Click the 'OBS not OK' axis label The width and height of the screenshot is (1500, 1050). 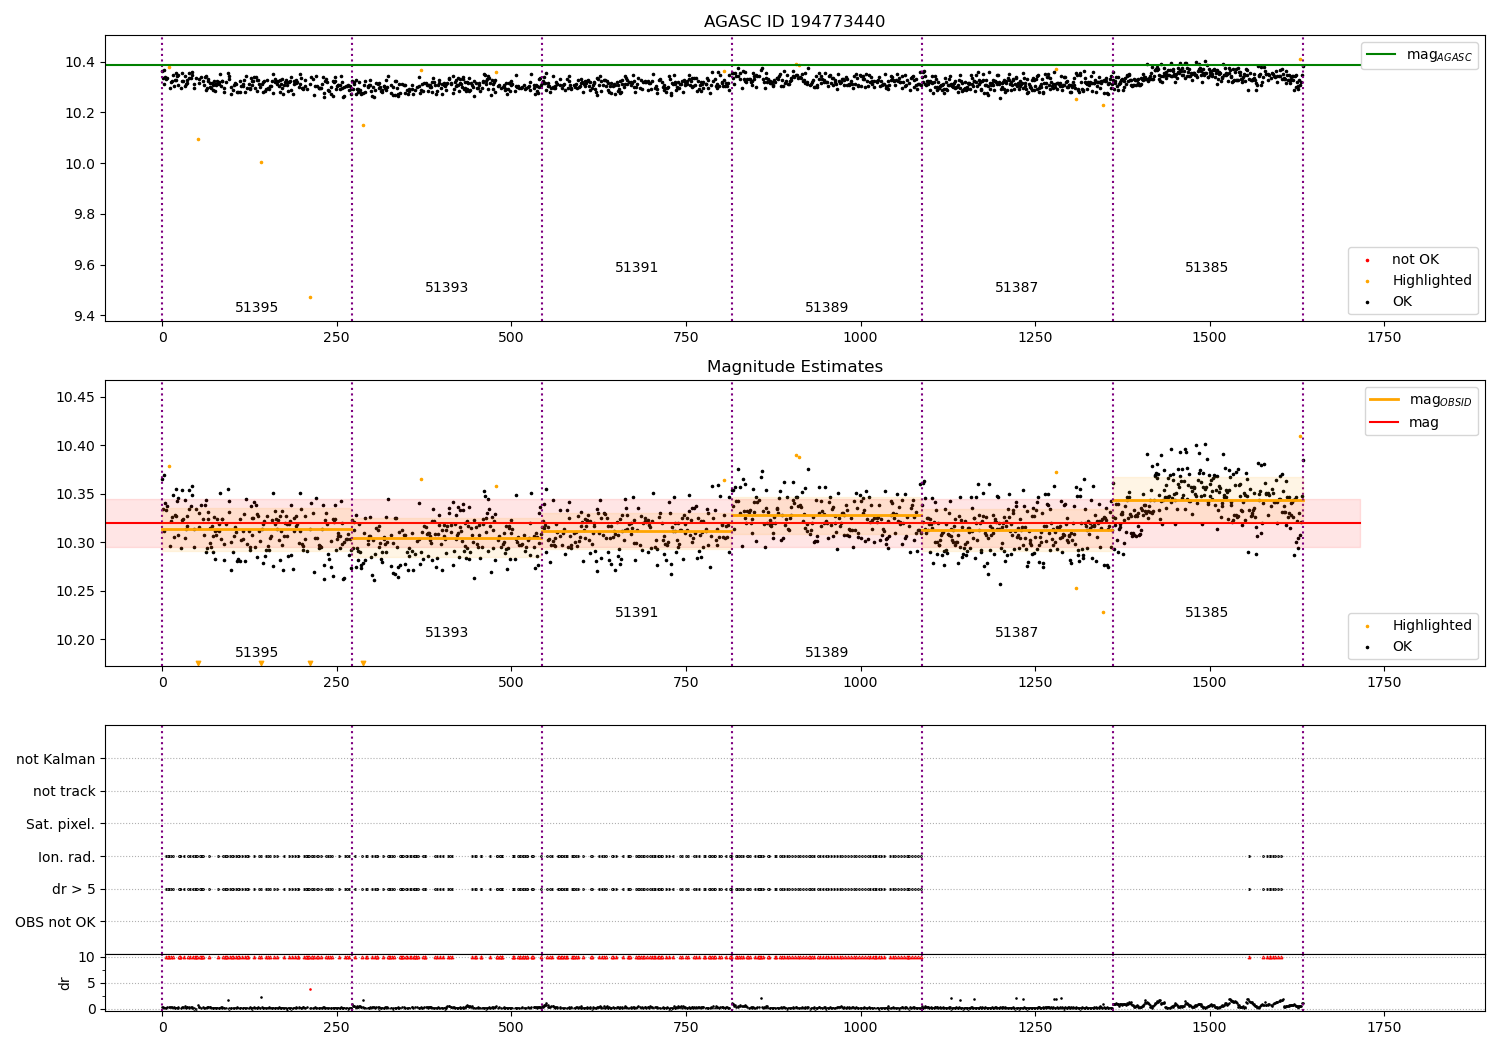pos(56,923)
